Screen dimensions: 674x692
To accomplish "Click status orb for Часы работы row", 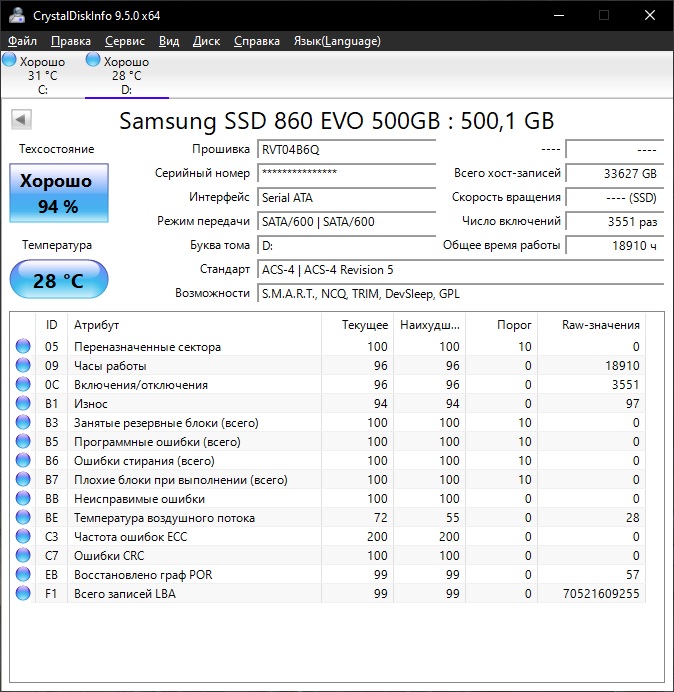I will 23,366.
